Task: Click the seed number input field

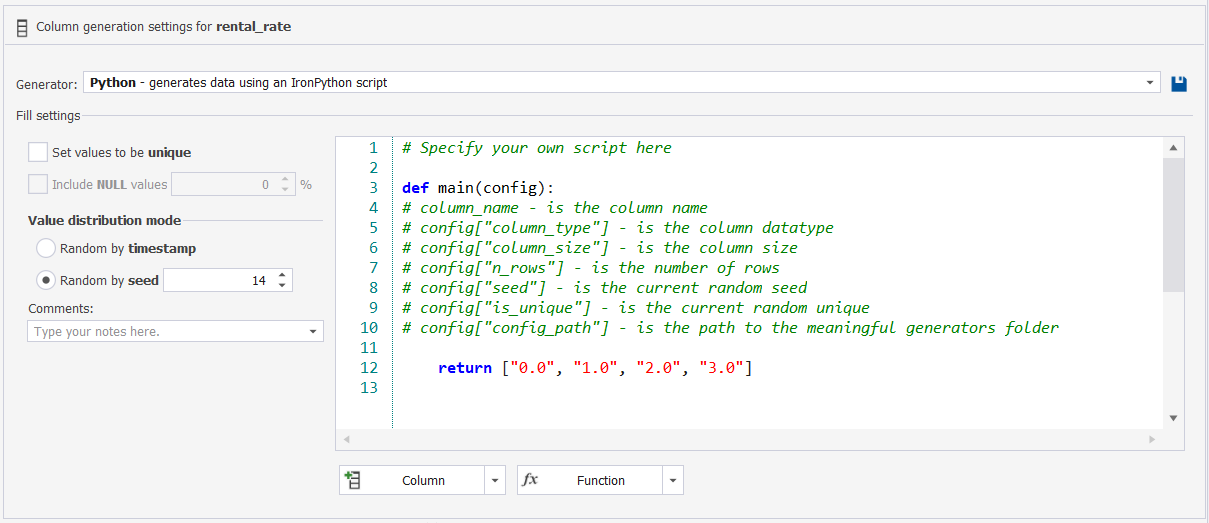Action: tap(219, 280)
